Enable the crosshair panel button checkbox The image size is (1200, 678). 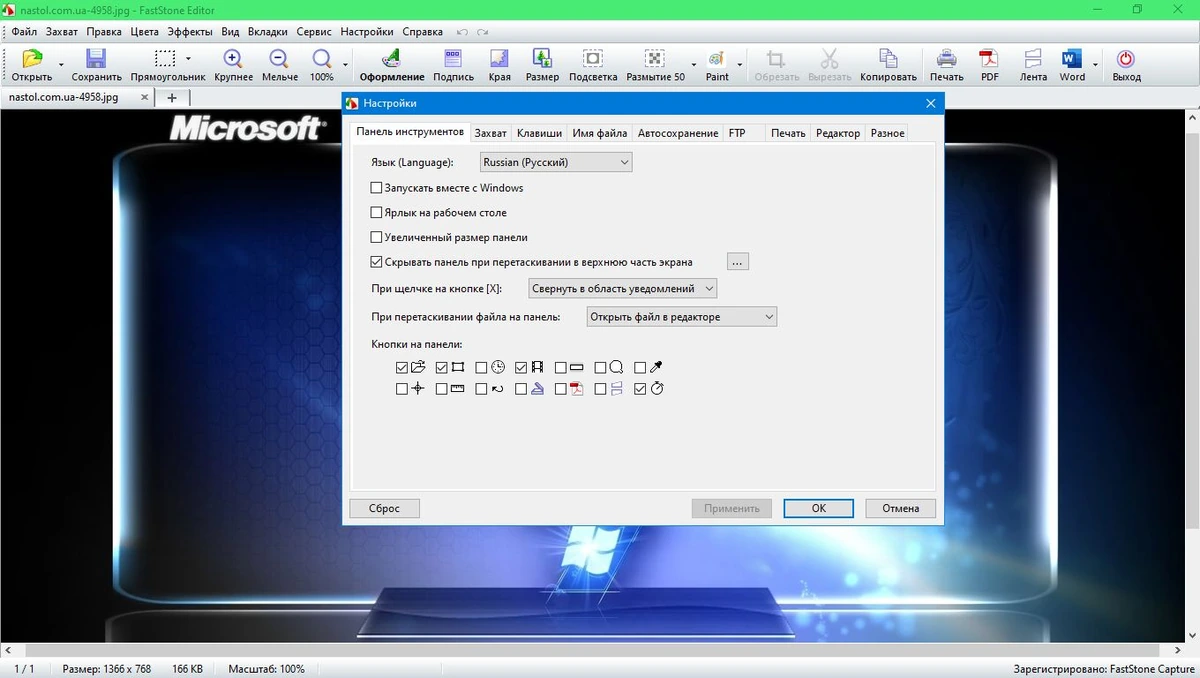(402, 388)
